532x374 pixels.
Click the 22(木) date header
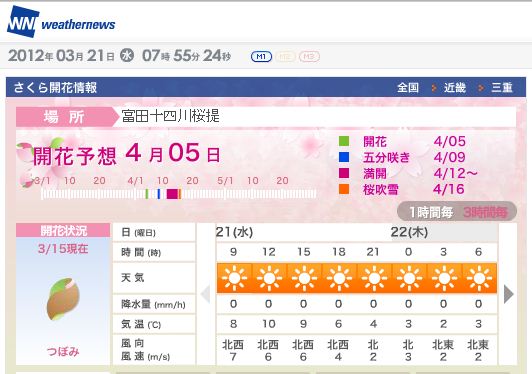tap(409, 232)
